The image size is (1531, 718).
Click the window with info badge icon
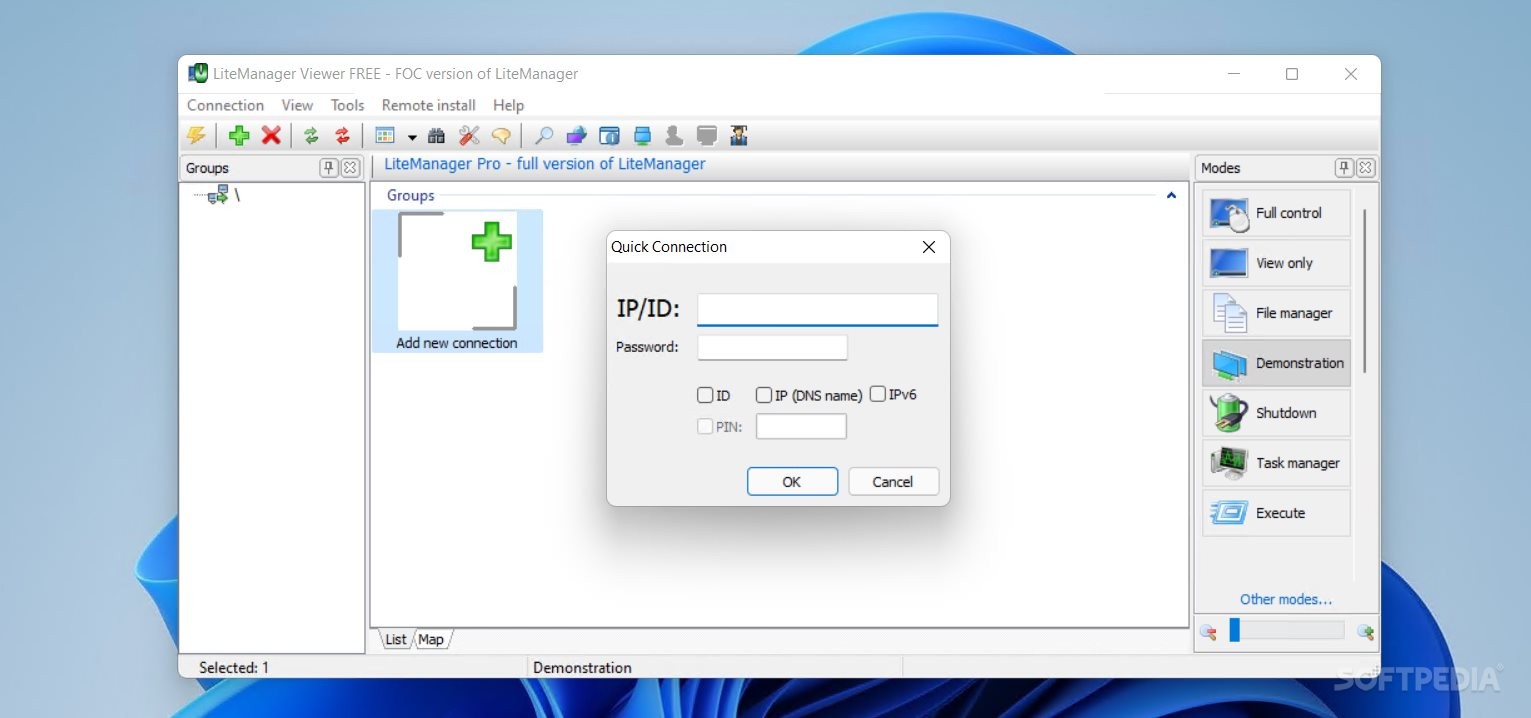609,135
